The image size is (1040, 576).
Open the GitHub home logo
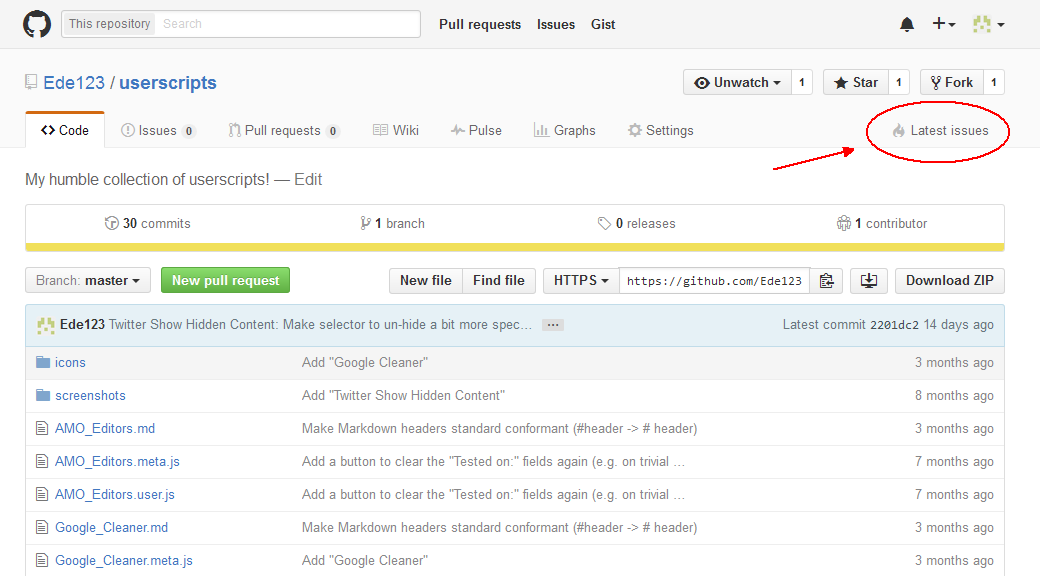coord(37,24)
